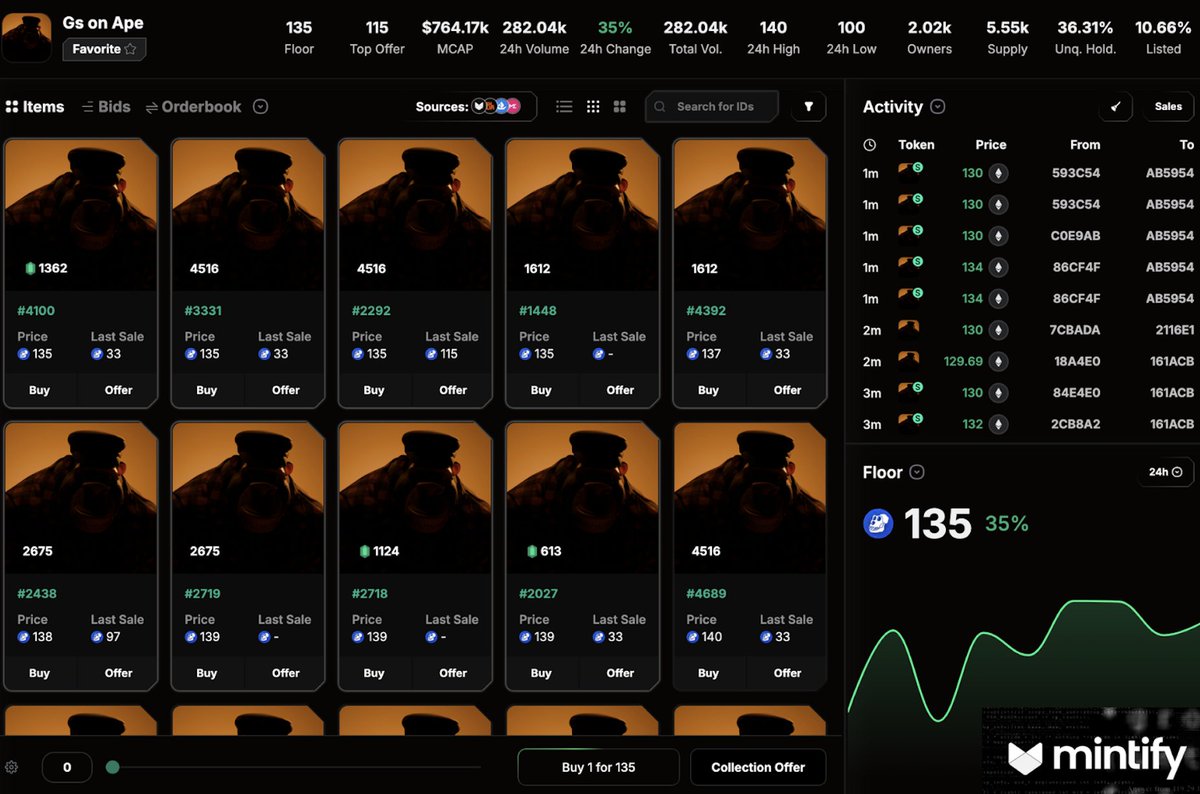Image resolution: width=1200 pixels, height=794 pixels.
Task: Open settings gear at bottom left
Action: pos(12,767)
